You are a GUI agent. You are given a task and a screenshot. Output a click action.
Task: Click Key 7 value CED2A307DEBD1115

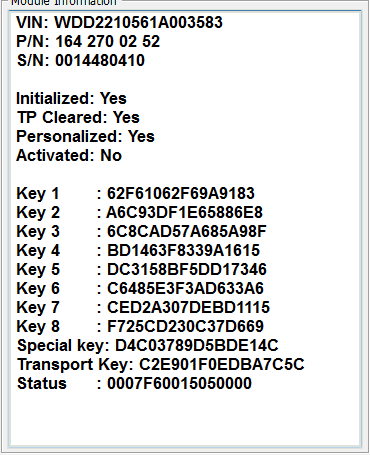tap(188, 308)
